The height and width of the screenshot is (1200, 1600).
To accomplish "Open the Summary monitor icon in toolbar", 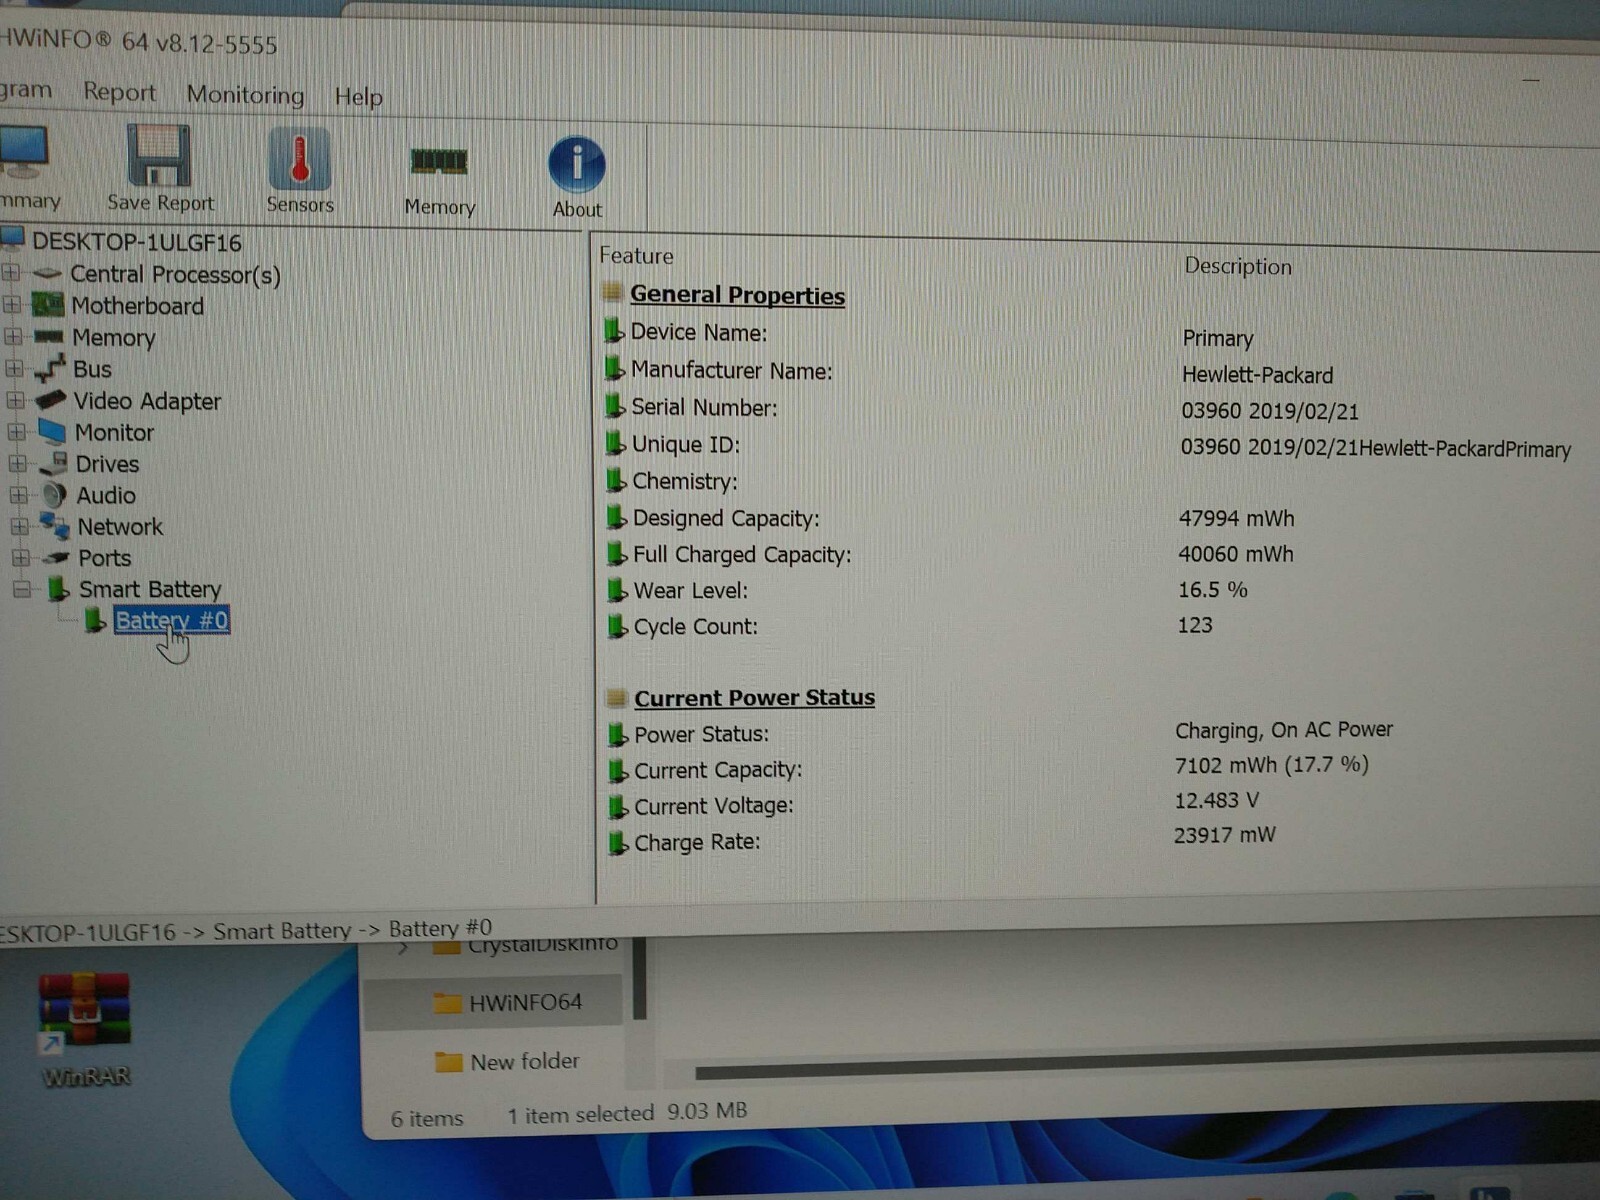I will point(22,152).
